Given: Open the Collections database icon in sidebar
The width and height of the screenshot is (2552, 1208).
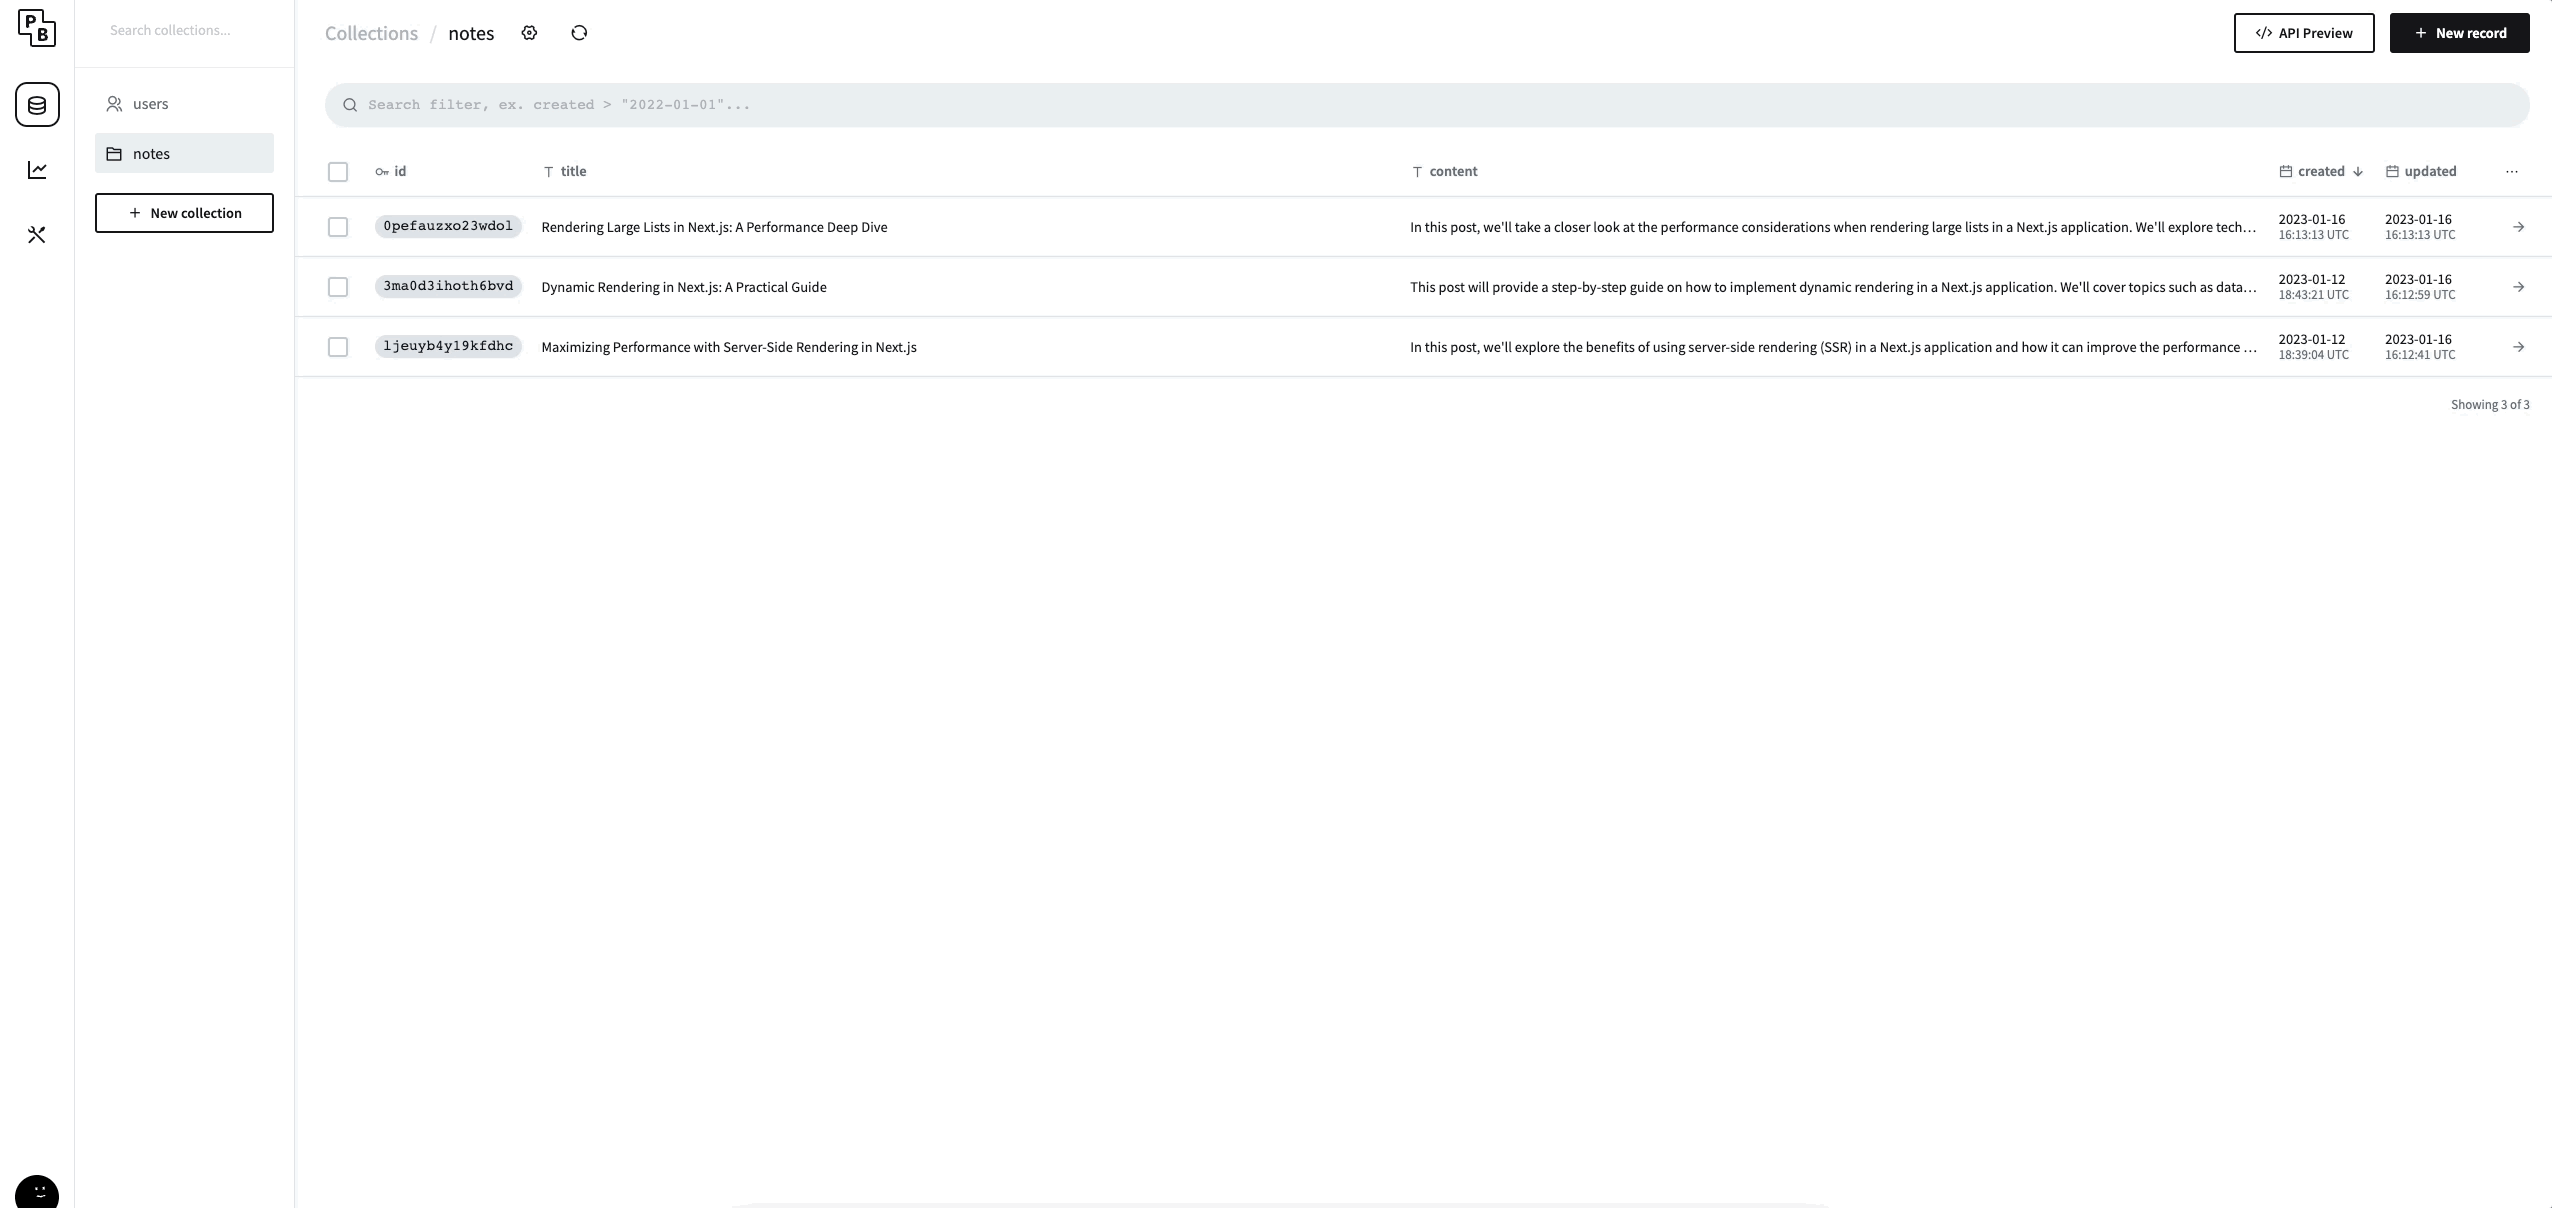Looking at the screenshot, I should [37, 105].
